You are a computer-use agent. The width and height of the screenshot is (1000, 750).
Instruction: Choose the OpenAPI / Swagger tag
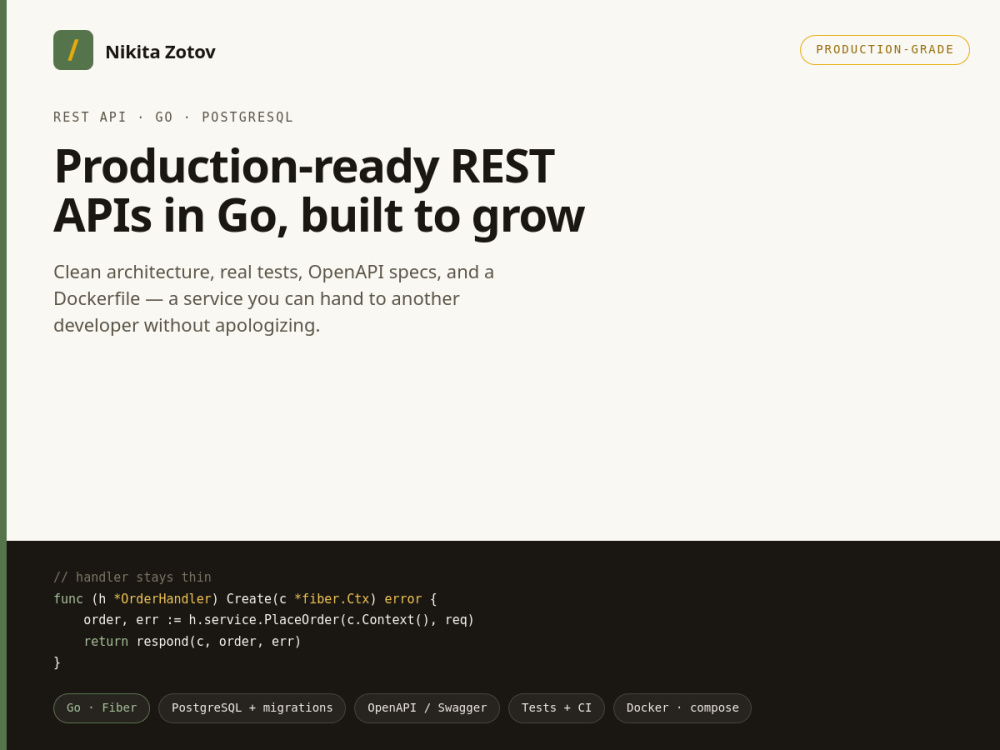tap(427, 708)
